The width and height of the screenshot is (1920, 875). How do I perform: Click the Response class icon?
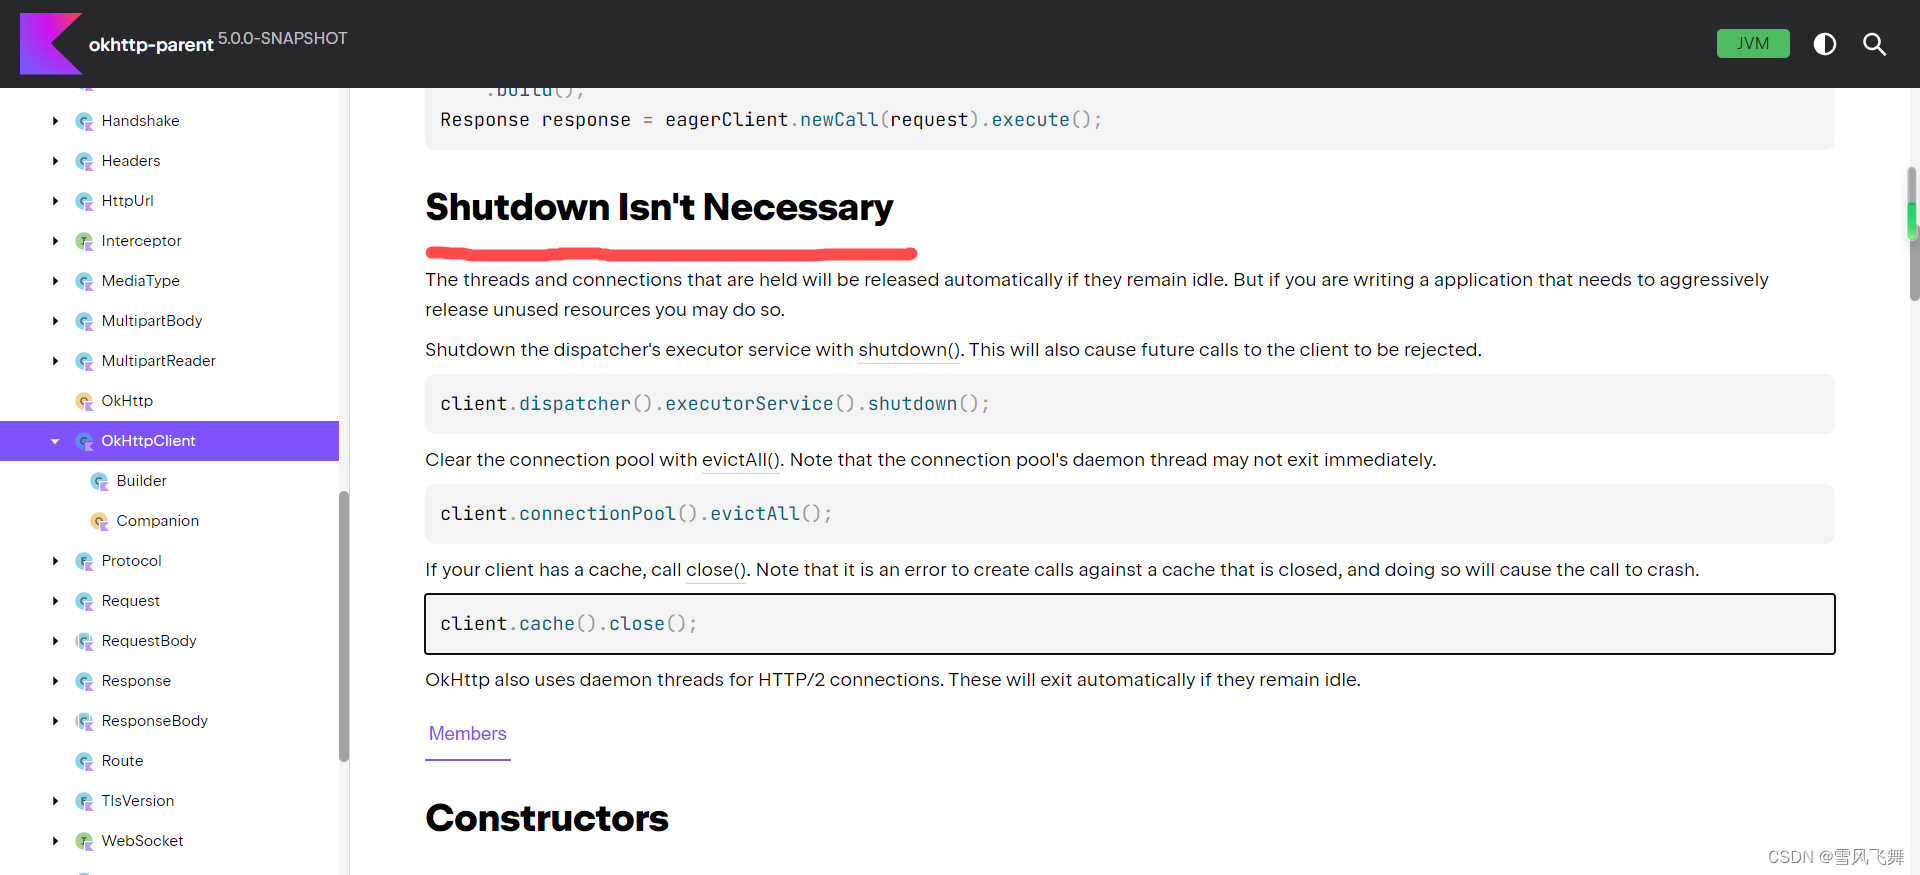[85, 682]
